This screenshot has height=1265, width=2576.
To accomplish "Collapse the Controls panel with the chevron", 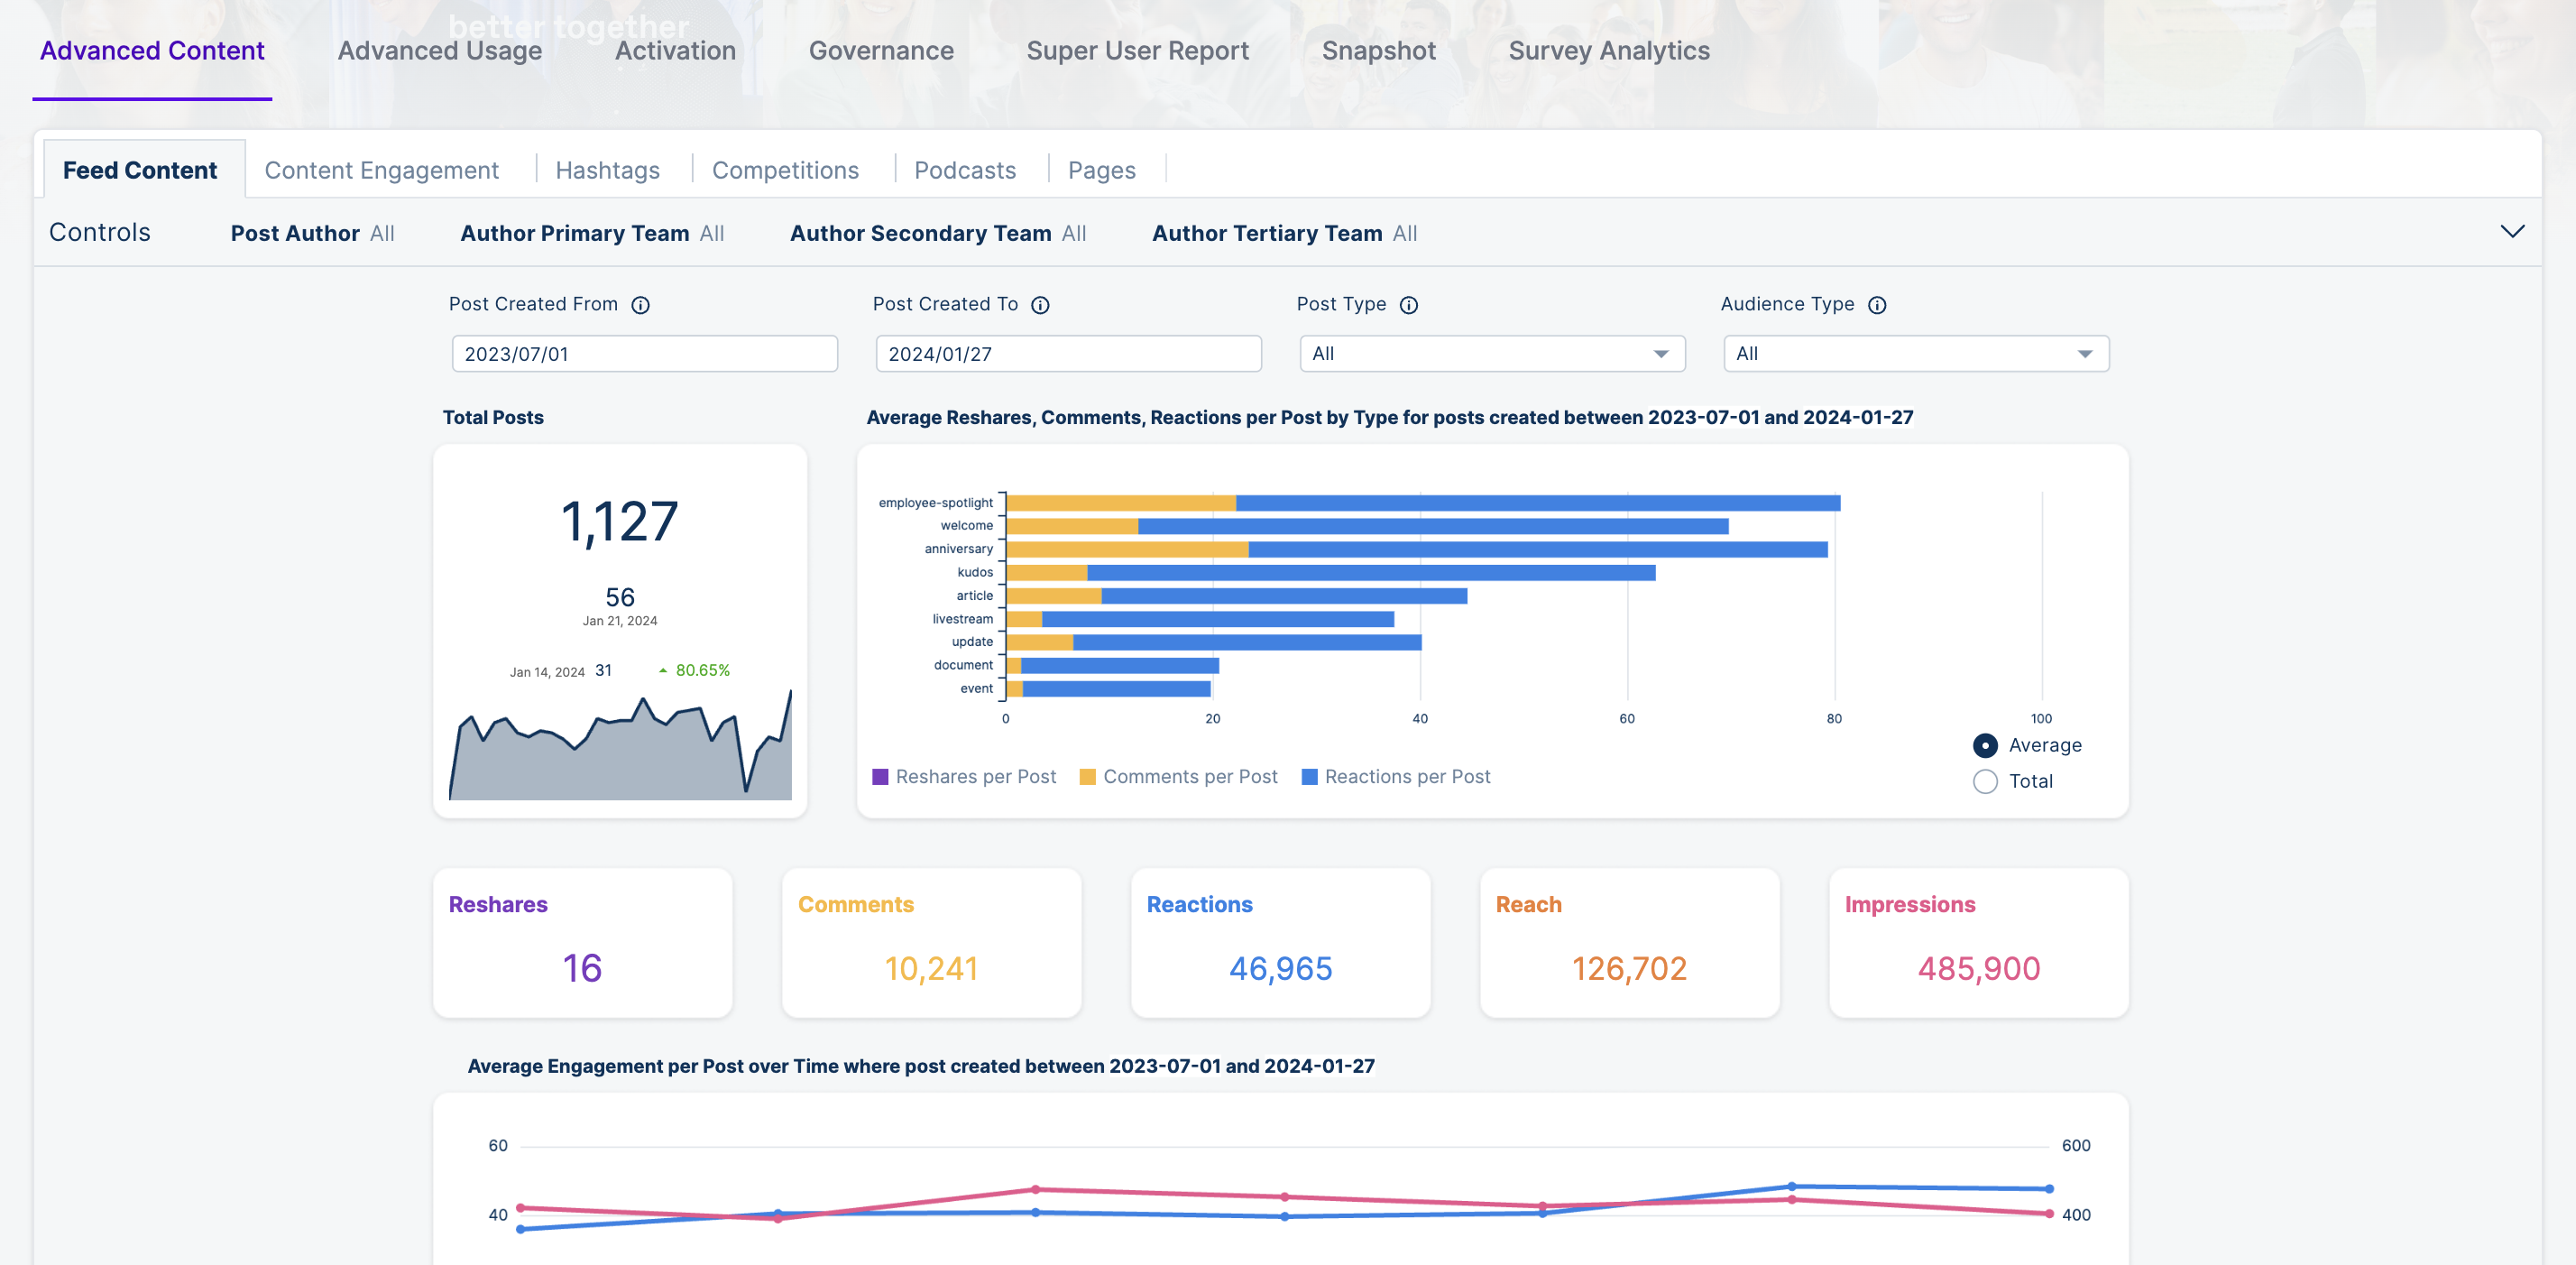I will click(x=2515, y=231).
